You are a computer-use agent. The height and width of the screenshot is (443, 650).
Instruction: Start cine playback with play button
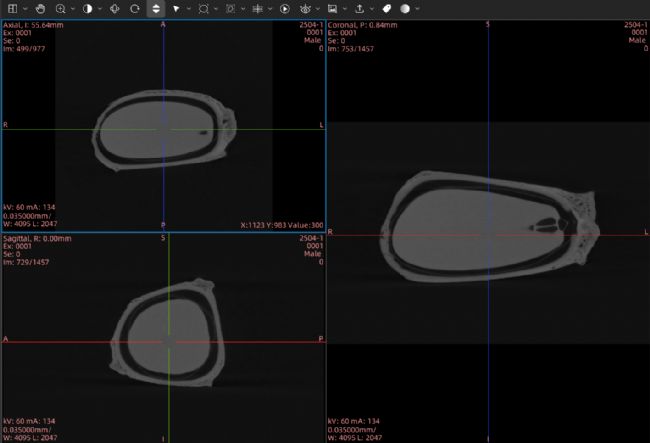point(284,8)
